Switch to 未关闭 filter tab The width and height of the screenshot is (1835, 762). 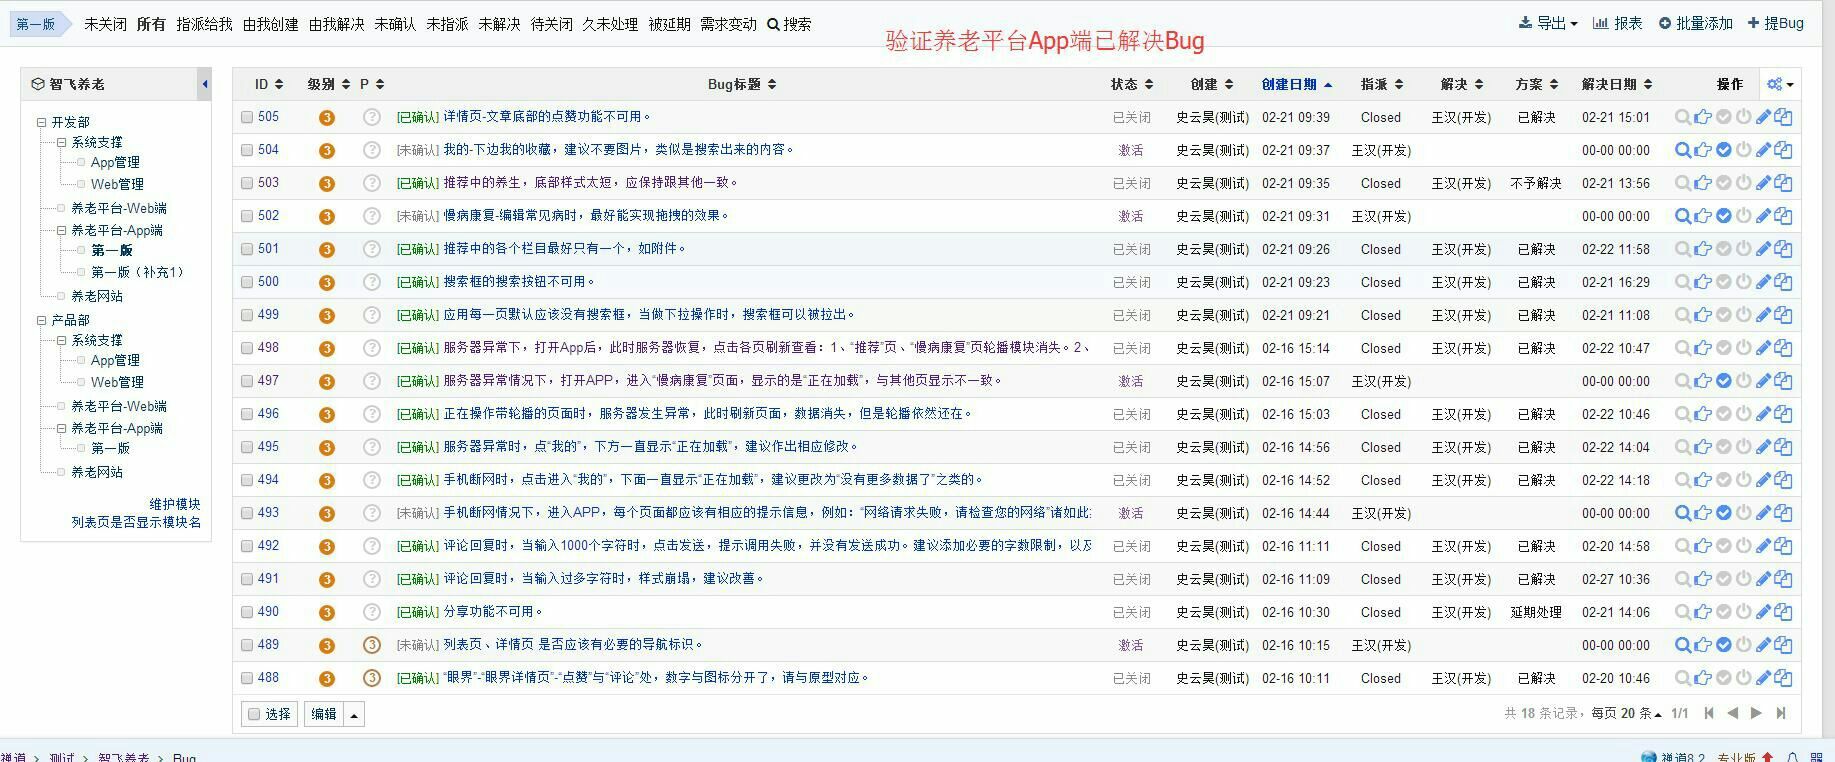click(x=105, y=24)
